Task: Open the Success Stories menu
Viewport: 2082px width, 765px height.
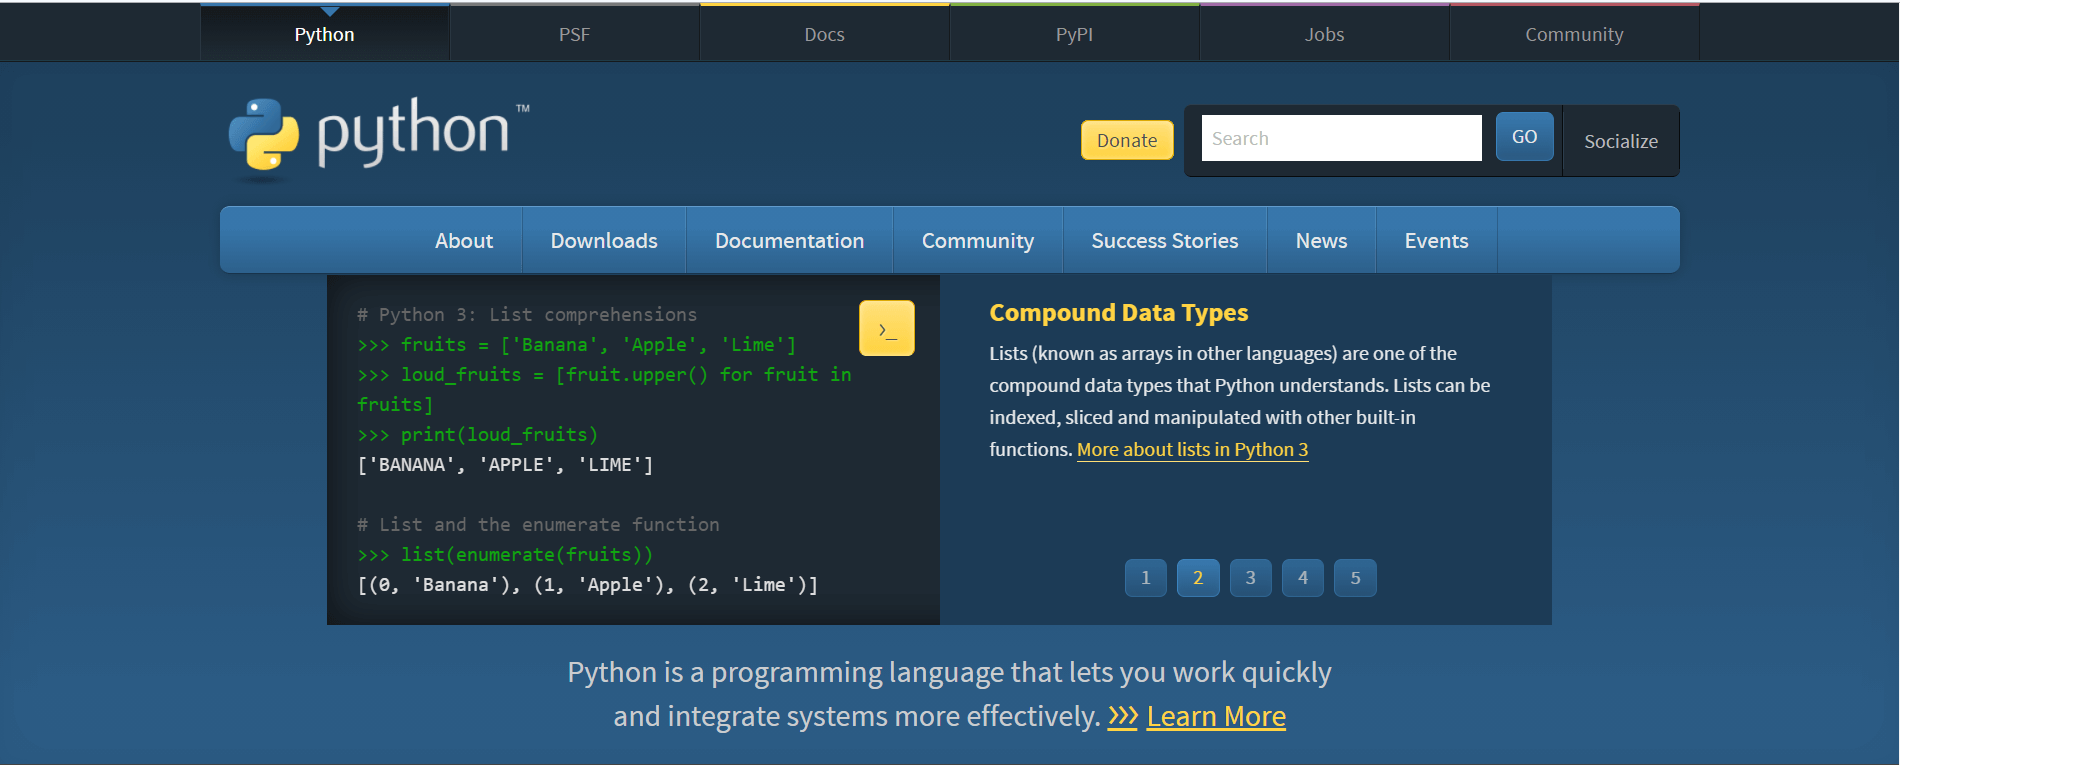Action: [1165, 240]
